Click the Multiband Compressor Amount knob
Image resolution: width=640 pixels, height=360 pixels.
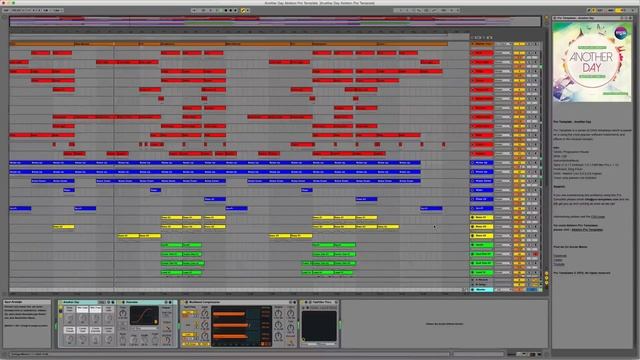pos(291,341)
